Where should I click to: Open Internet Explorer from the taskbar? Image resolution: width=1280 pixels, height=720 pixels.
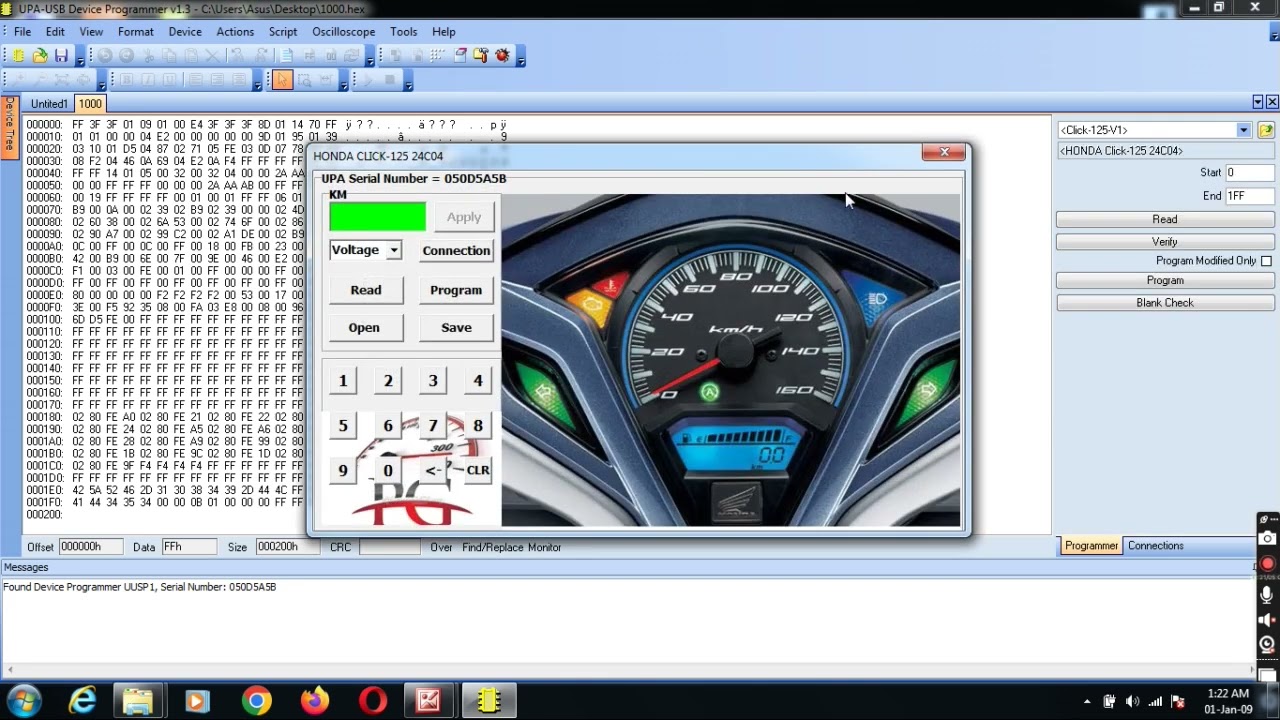coord(82,701)
